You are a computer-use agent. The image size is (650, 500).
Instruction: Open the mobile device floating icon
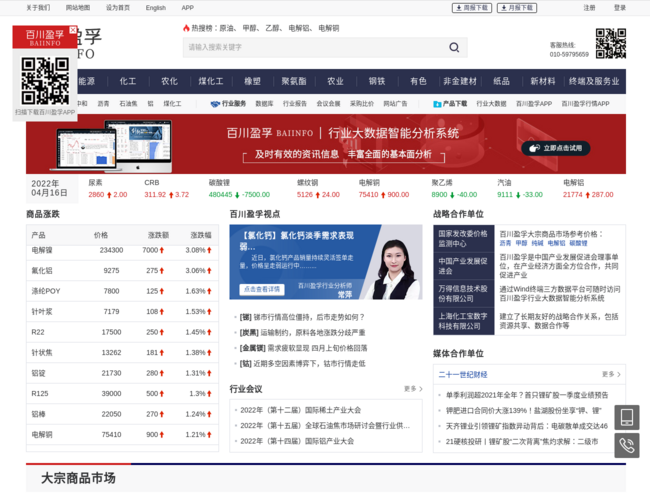pos(627,416)
